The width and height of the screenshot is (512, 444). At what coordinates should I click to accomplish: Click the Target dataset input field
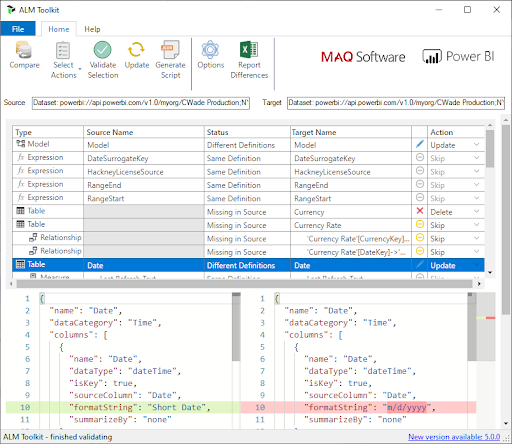pos(396,103)
